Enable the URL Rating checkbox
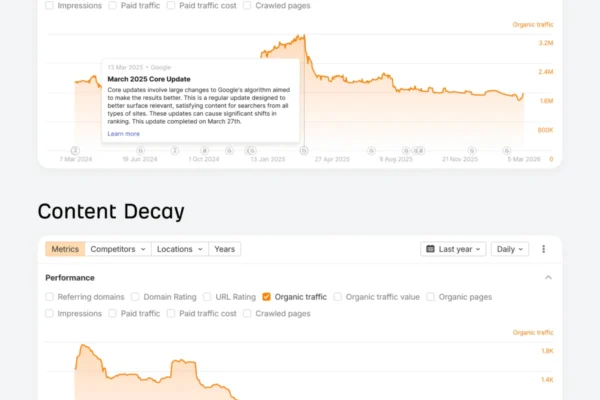 click(x=207, y=297)
